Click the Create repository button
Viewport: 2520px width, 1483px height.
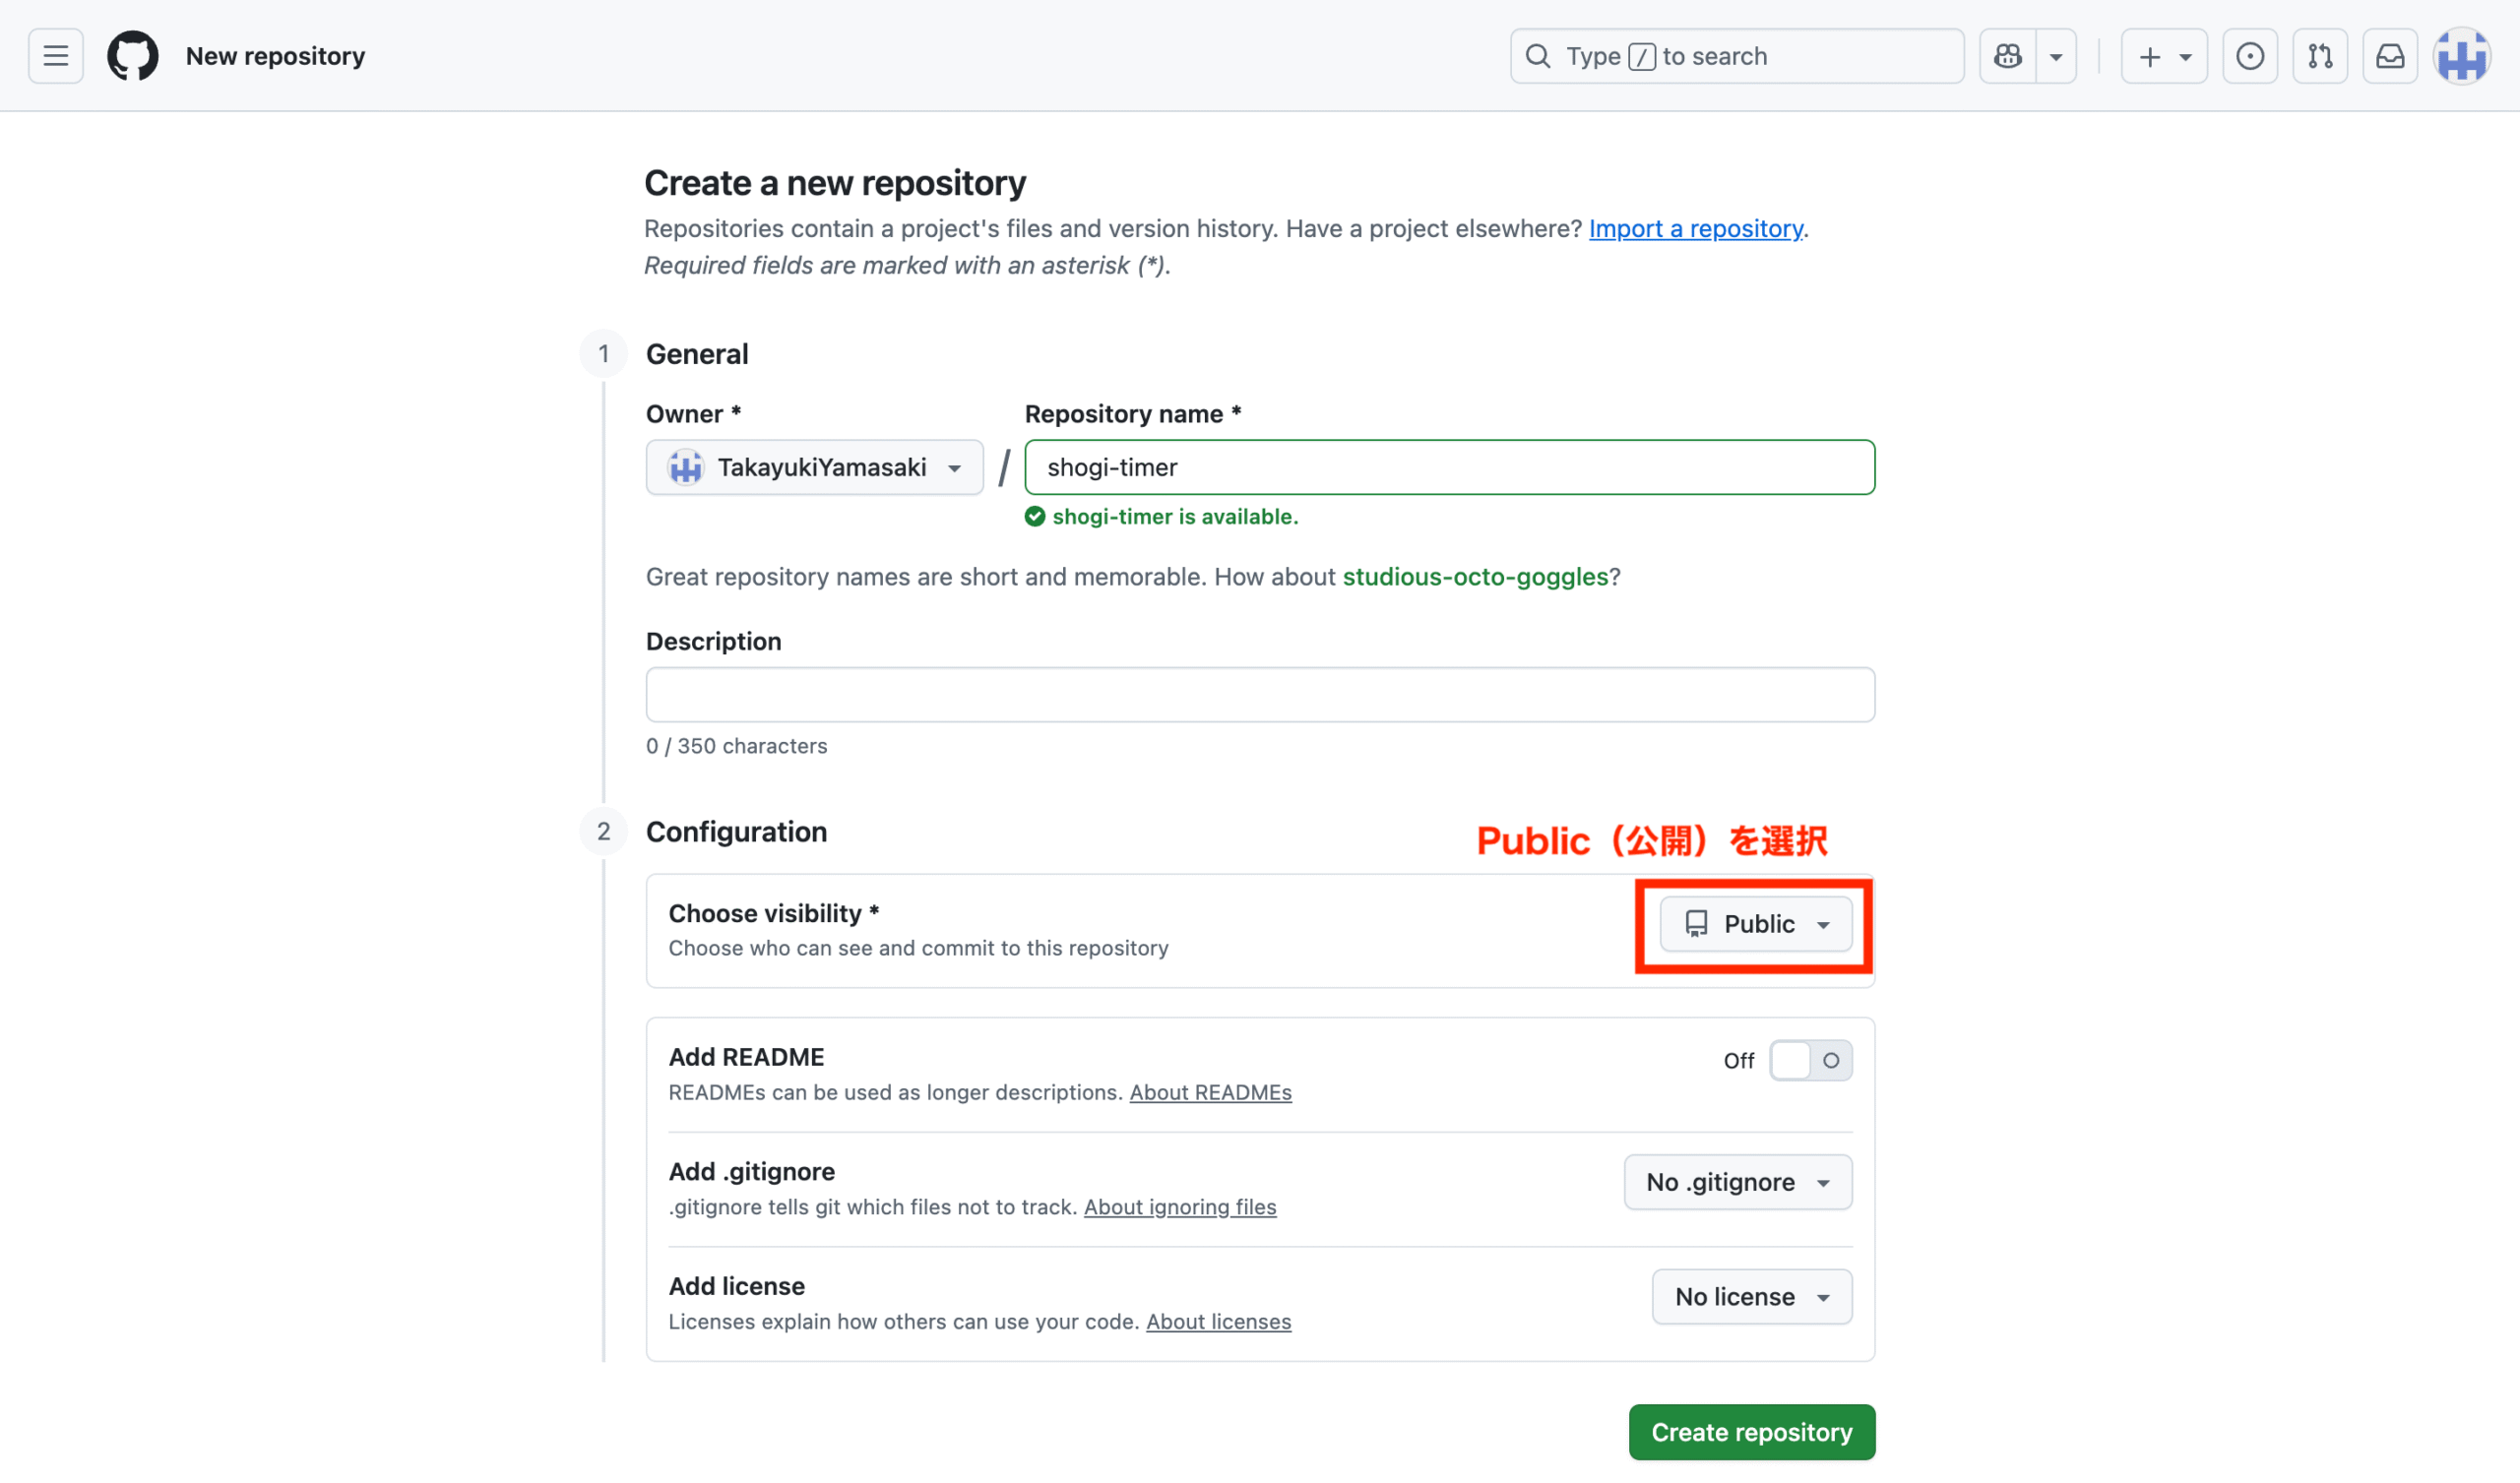(1751, 1432)
